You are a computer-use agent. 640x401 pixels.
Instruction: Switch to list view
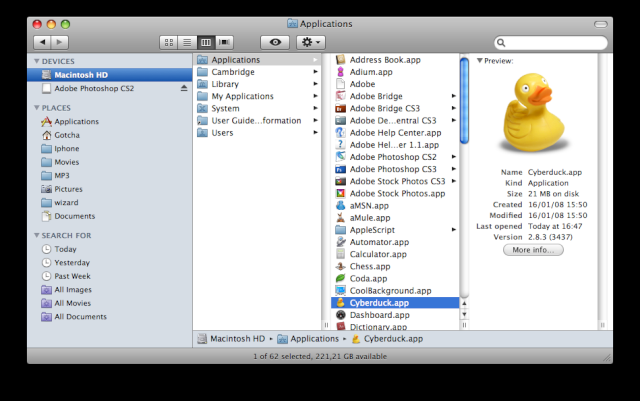tap(187, 42)
